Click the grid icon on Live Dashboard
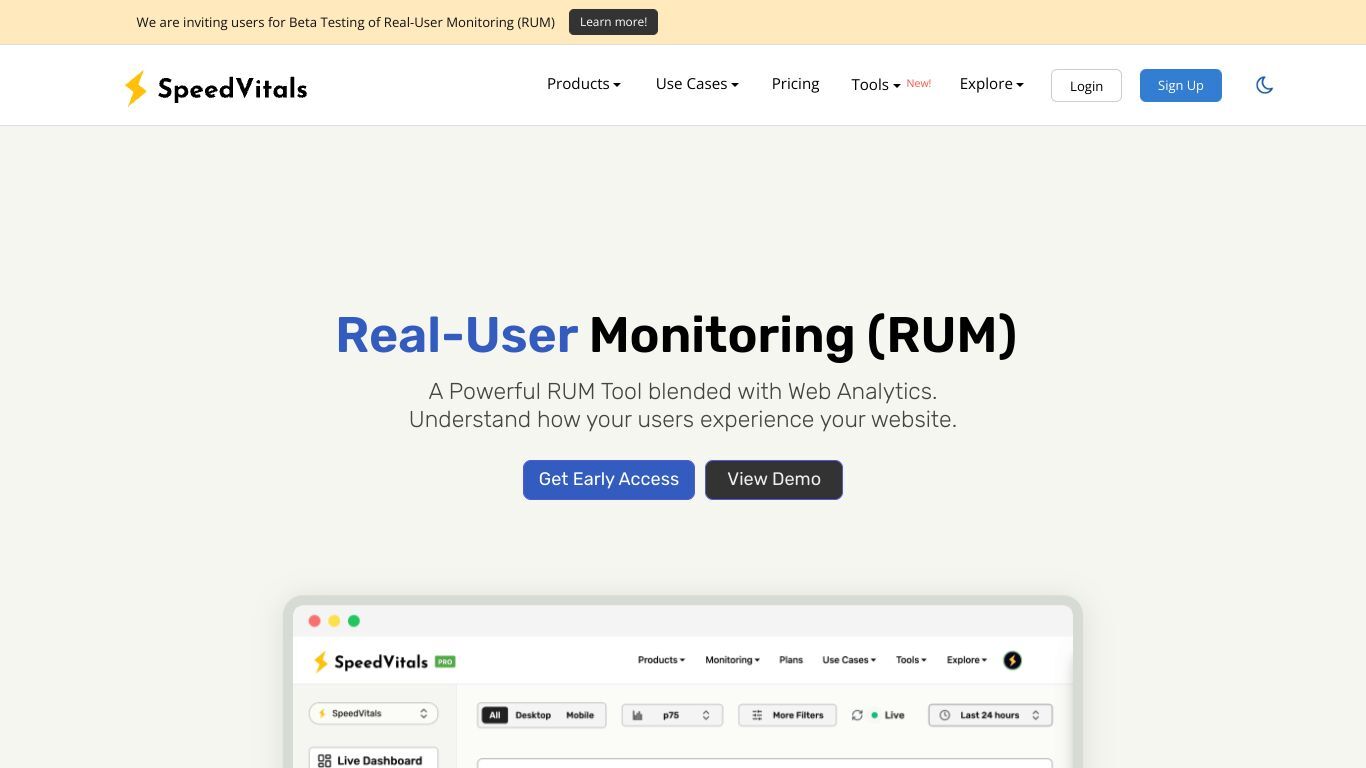The width and height of the screenshot is (1366, 768). 324,761
